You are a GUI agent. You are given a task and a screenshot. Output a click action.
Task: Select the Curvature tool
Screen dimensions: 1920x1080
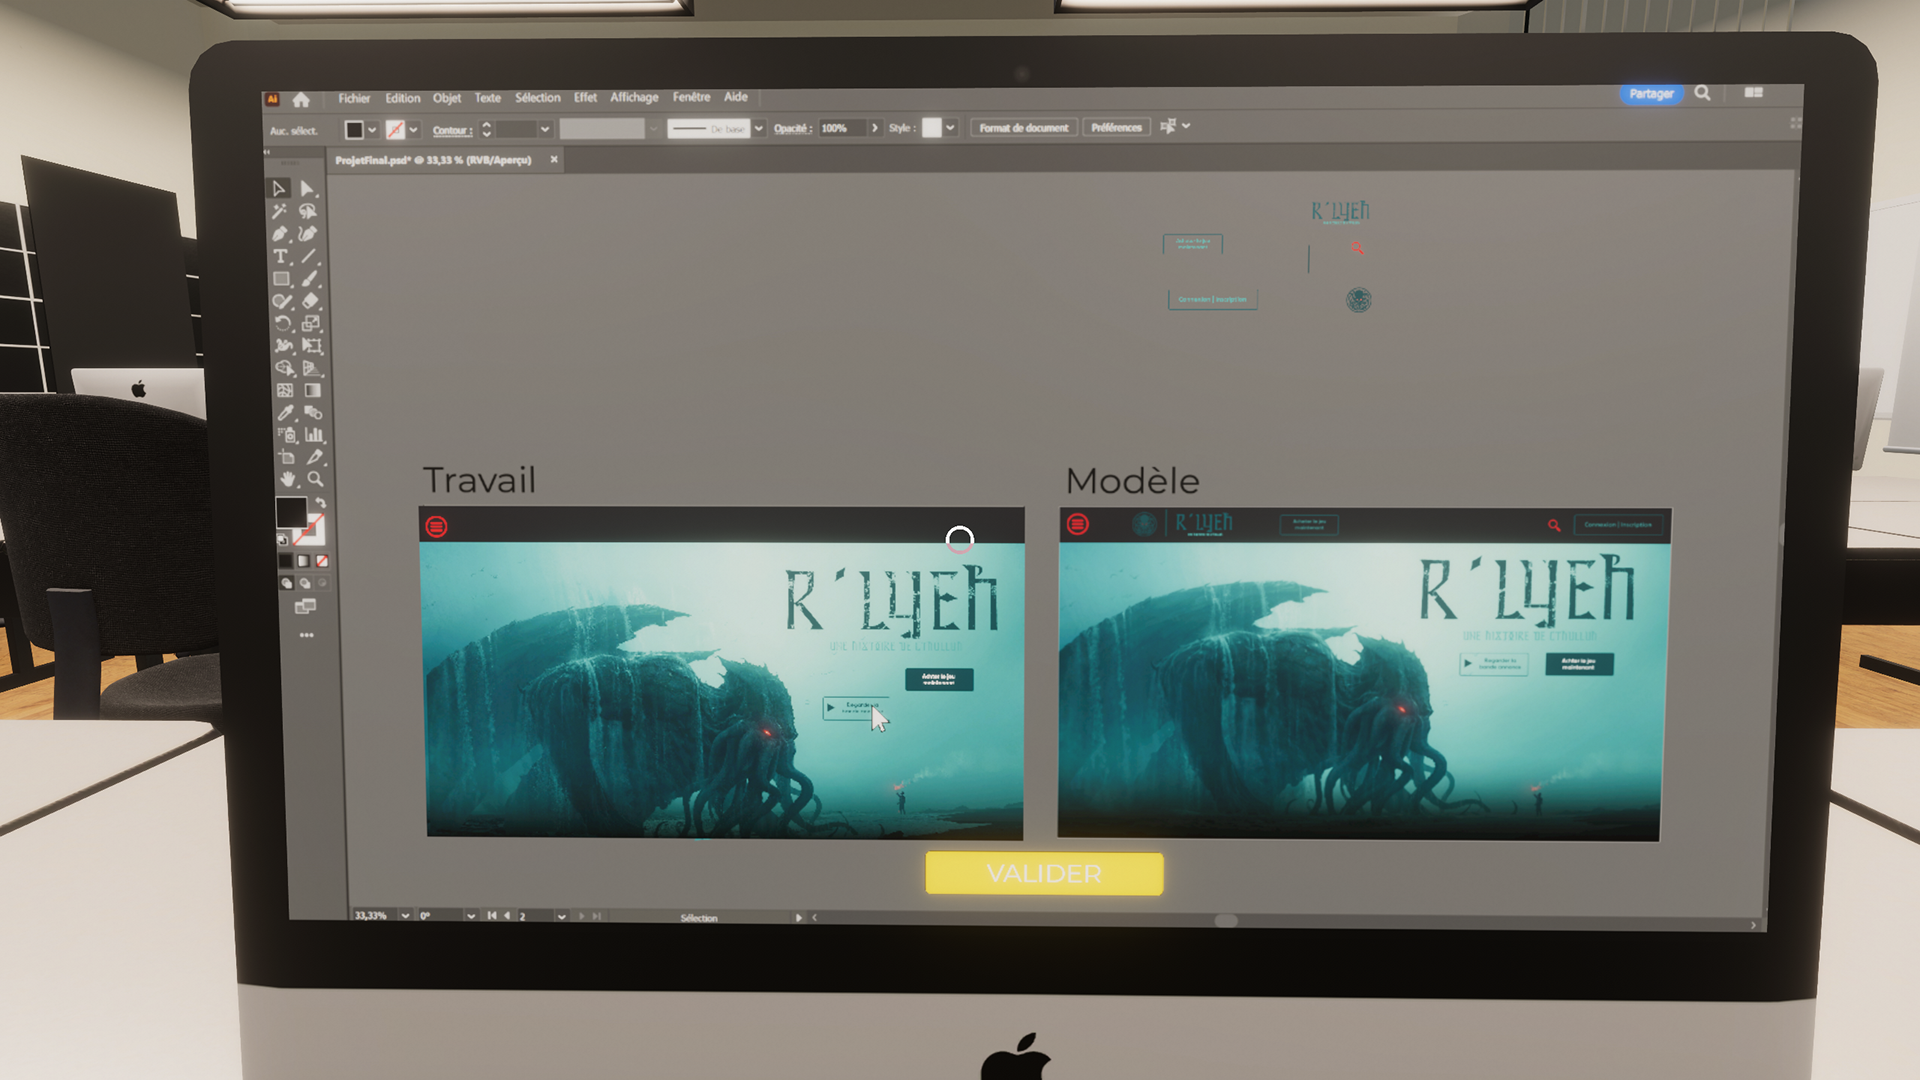tap(309, 234)
